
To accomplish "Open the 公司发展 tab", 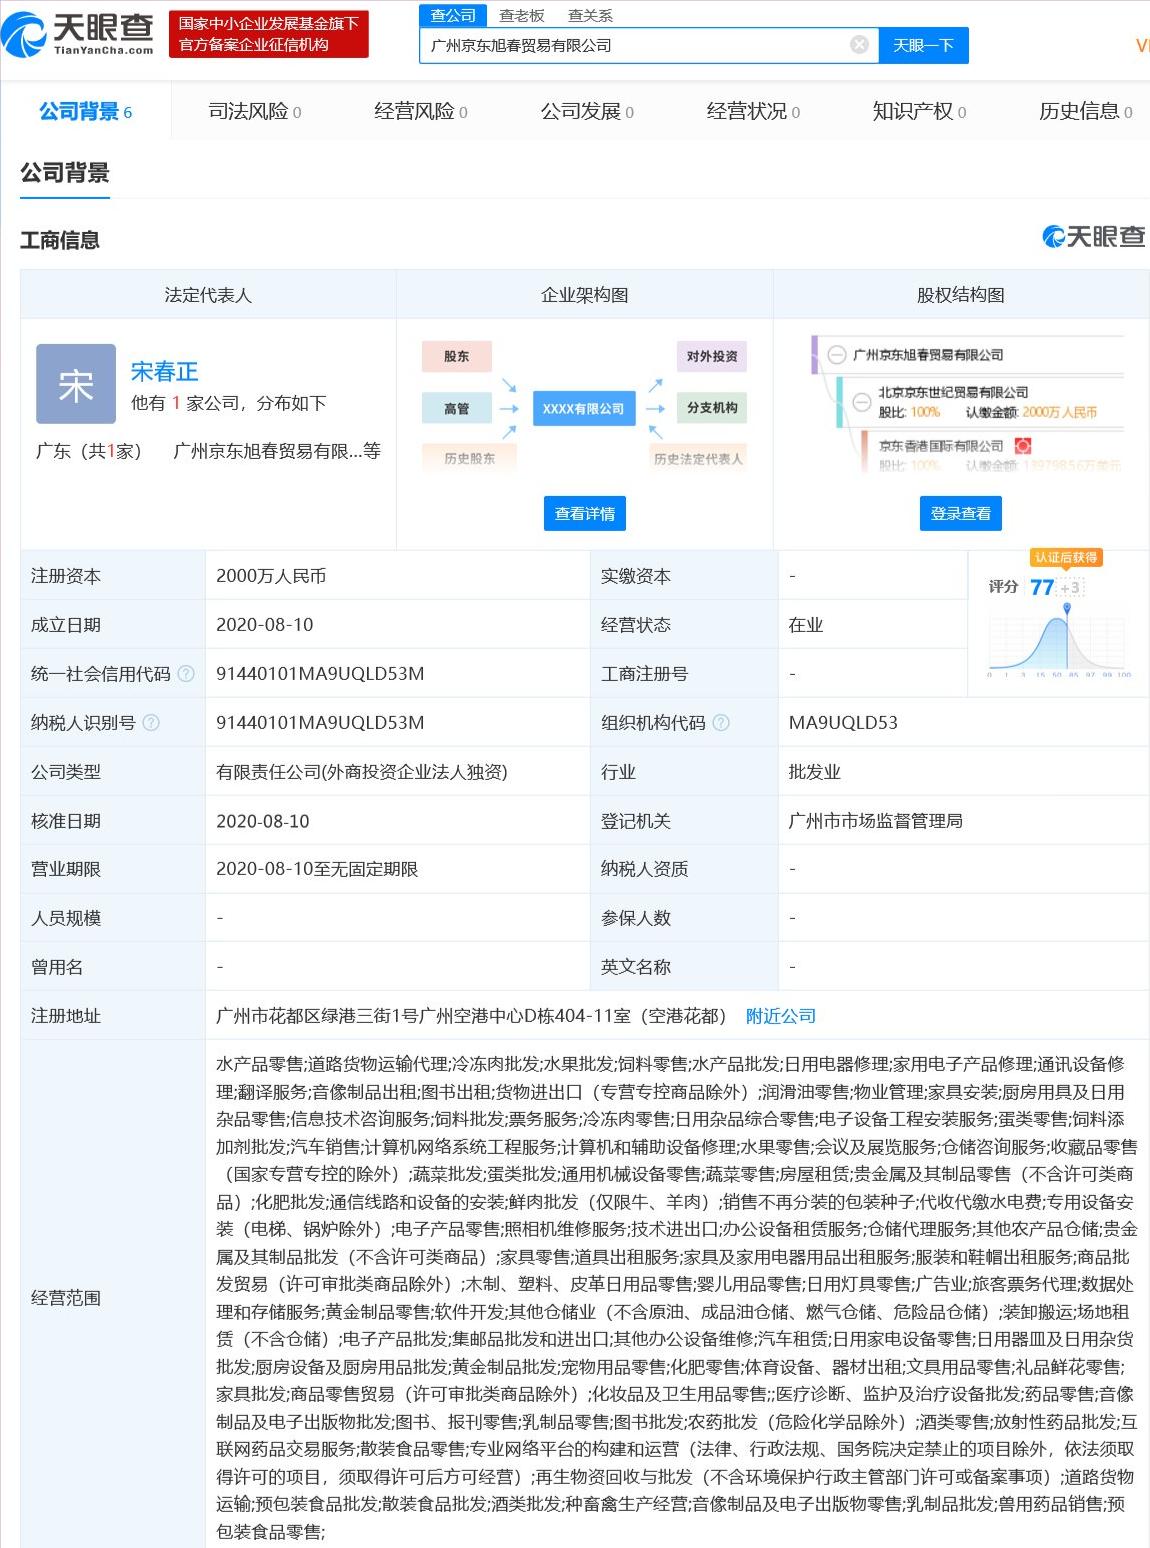I will [587, 112].
